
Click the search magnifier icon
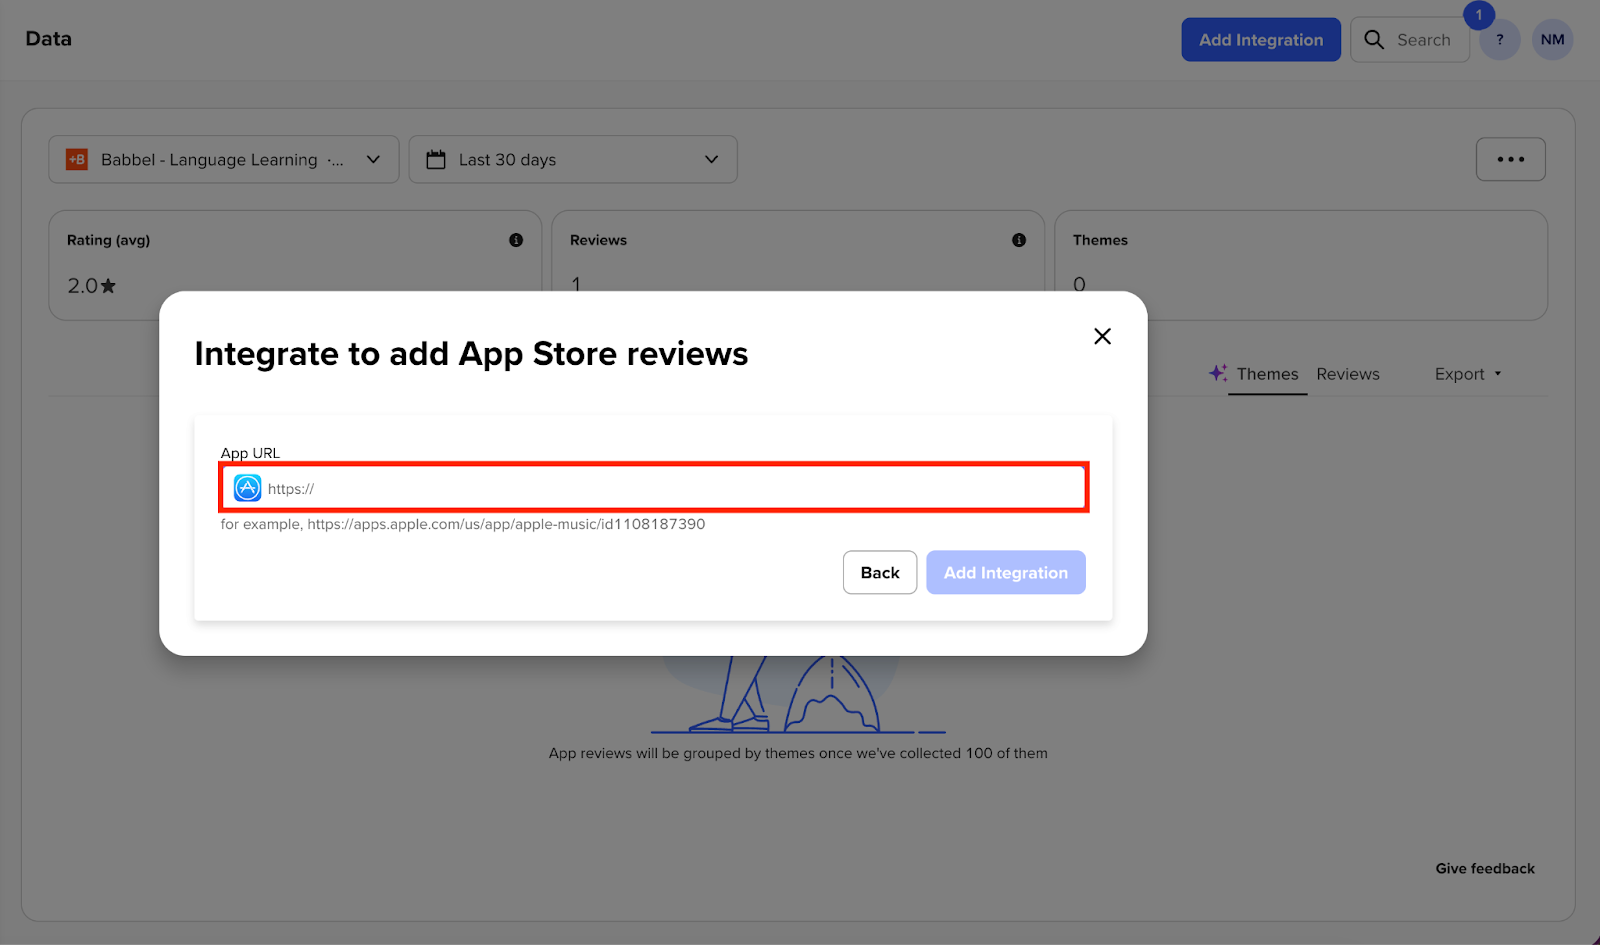[1374, 40]
